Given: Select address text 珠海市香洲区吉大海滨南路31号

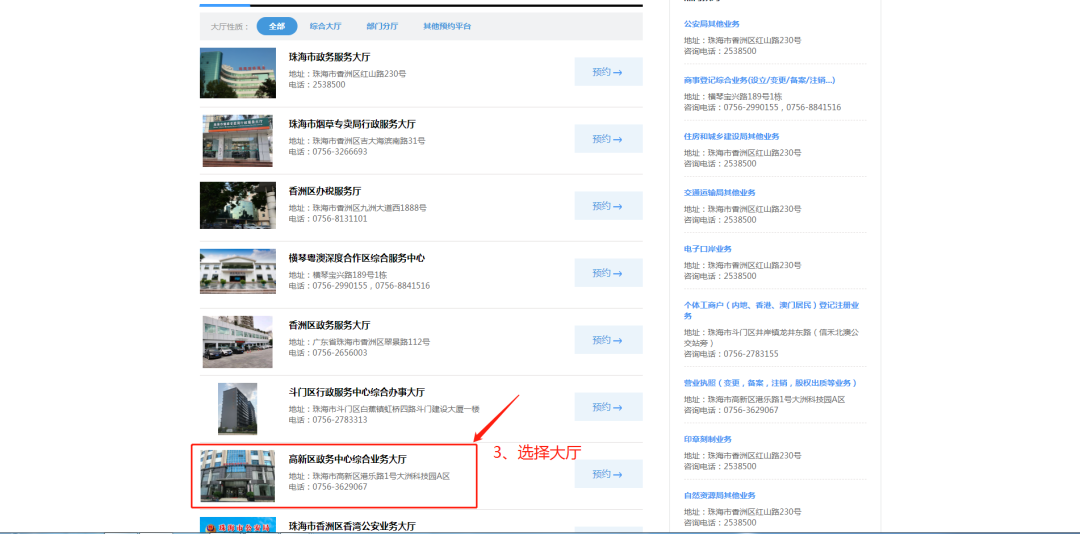Looking at the screenshot, I should tap(368, 141).
